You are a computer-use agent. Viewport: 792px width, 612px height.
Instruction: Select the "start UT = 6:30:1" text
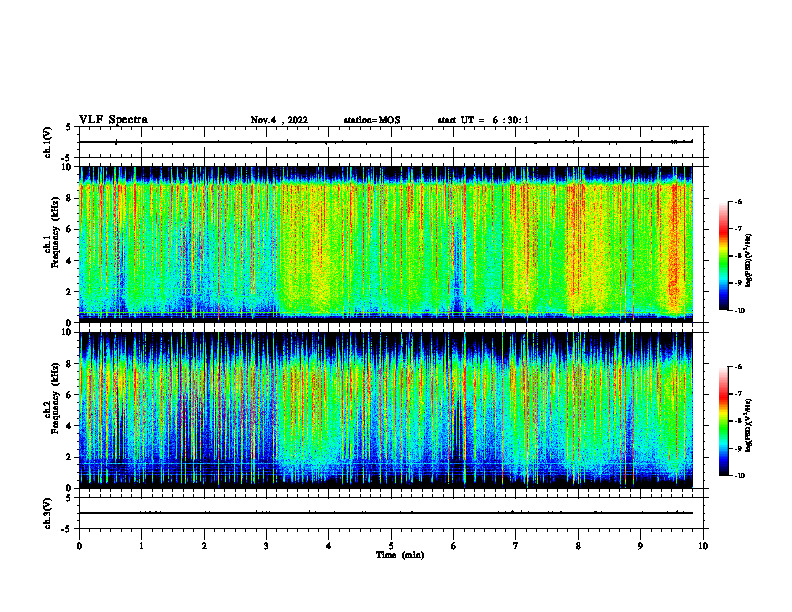[x=483, y=120]
